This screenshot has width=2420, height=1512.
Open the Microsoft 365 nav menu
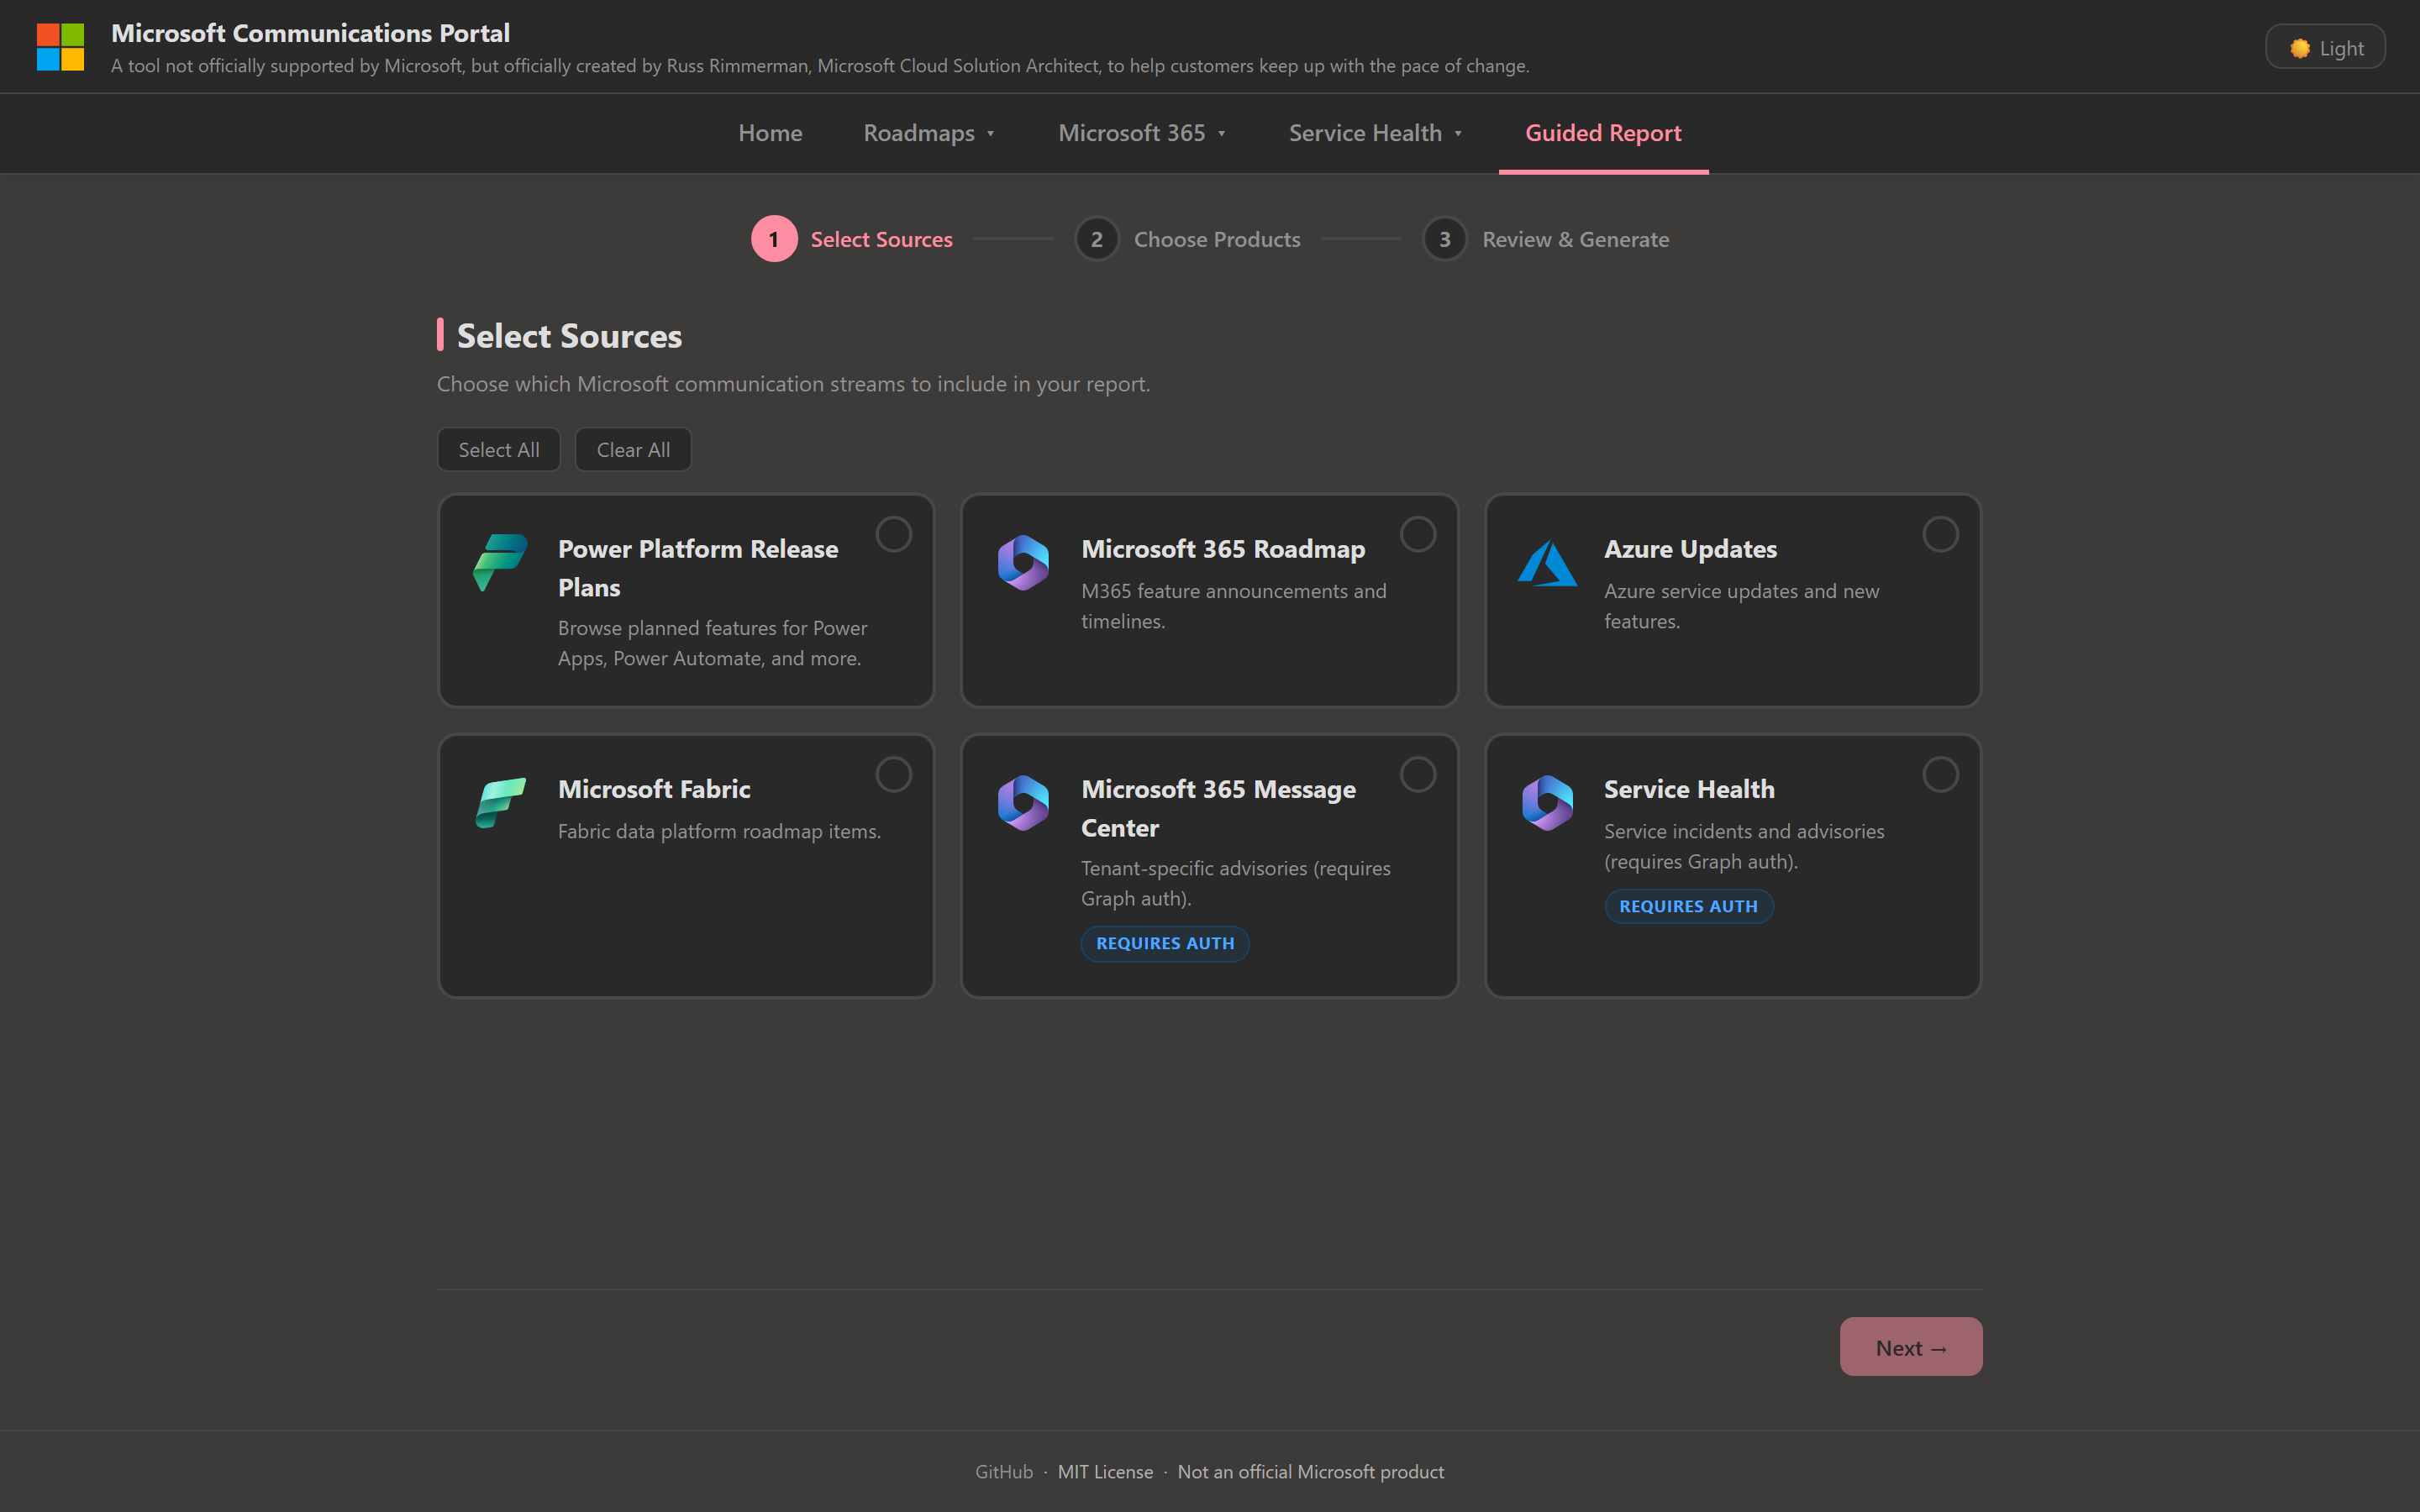pos(1142,133)
